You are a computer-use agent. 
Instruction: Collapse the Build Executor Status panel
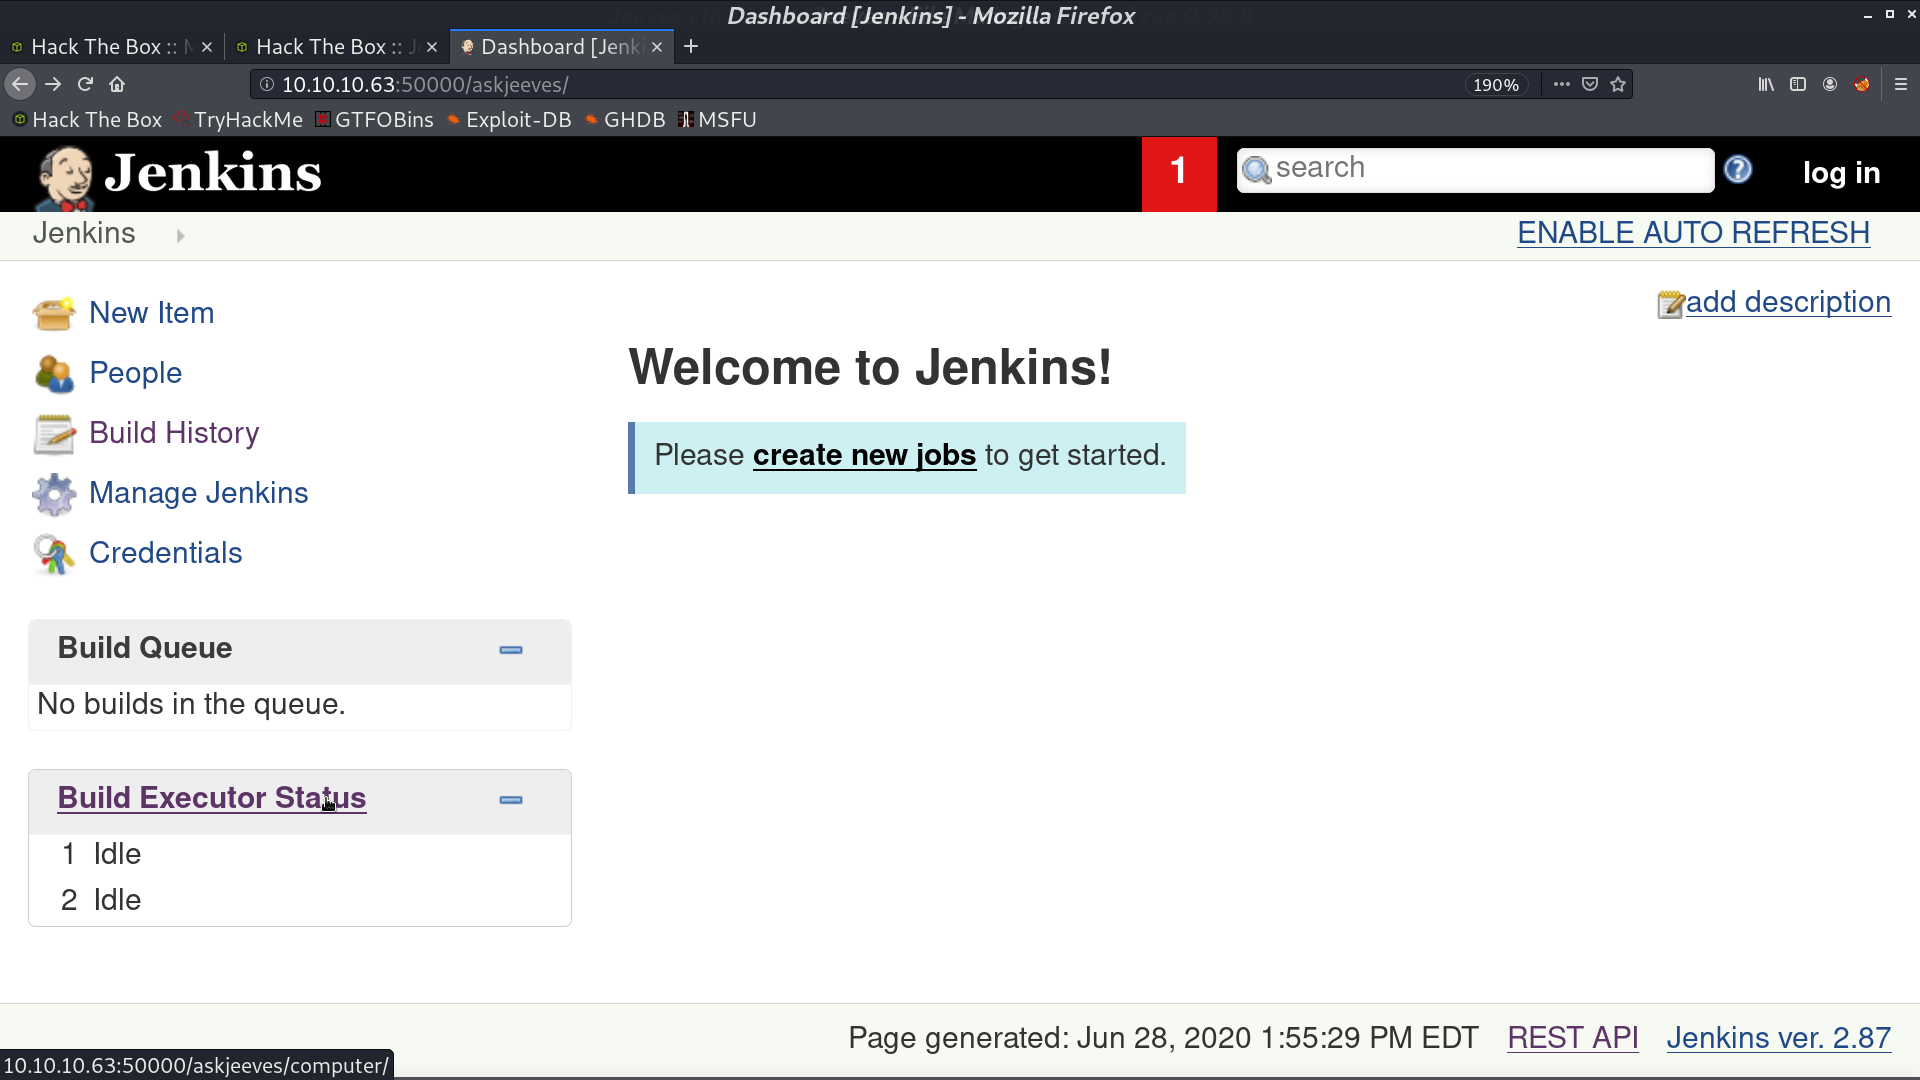tap(511, 801)
